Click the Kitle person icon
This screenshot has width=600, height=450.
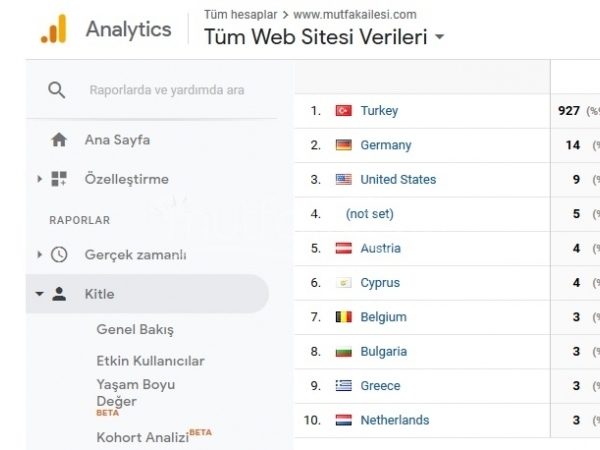tap(59, 294)
